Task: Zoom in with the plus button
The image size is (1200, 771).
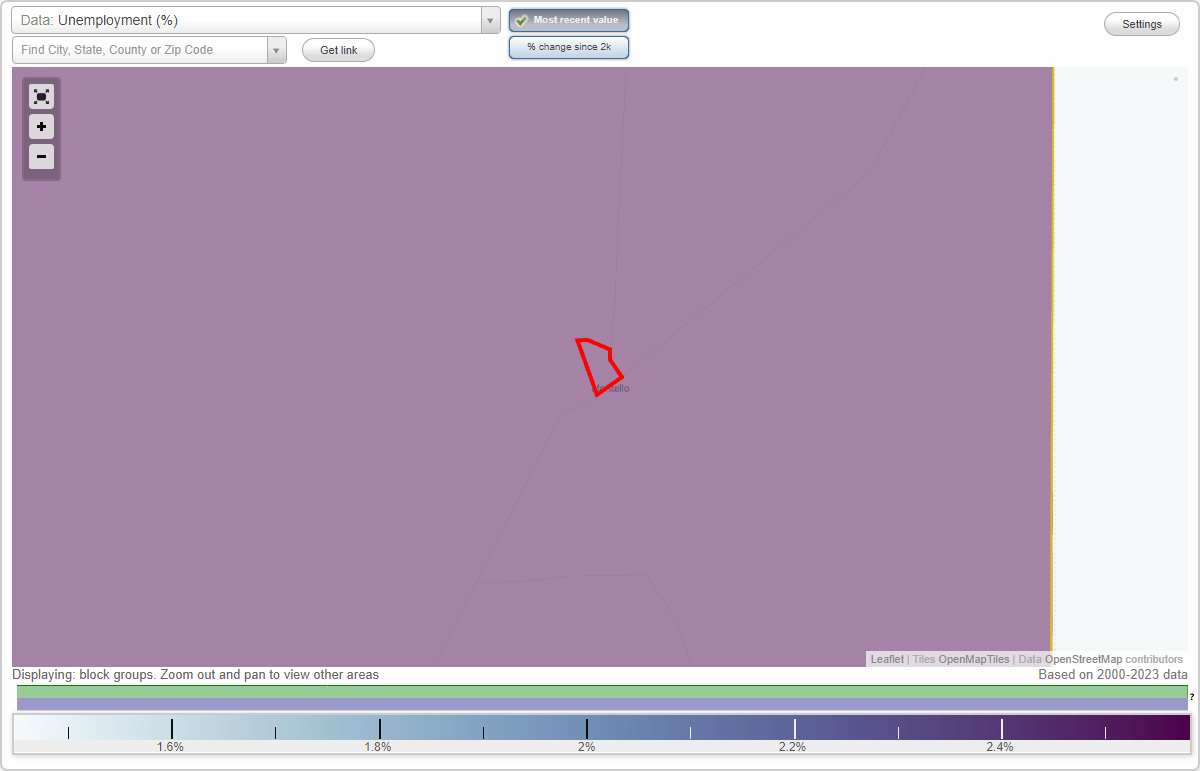Action: 41,127
